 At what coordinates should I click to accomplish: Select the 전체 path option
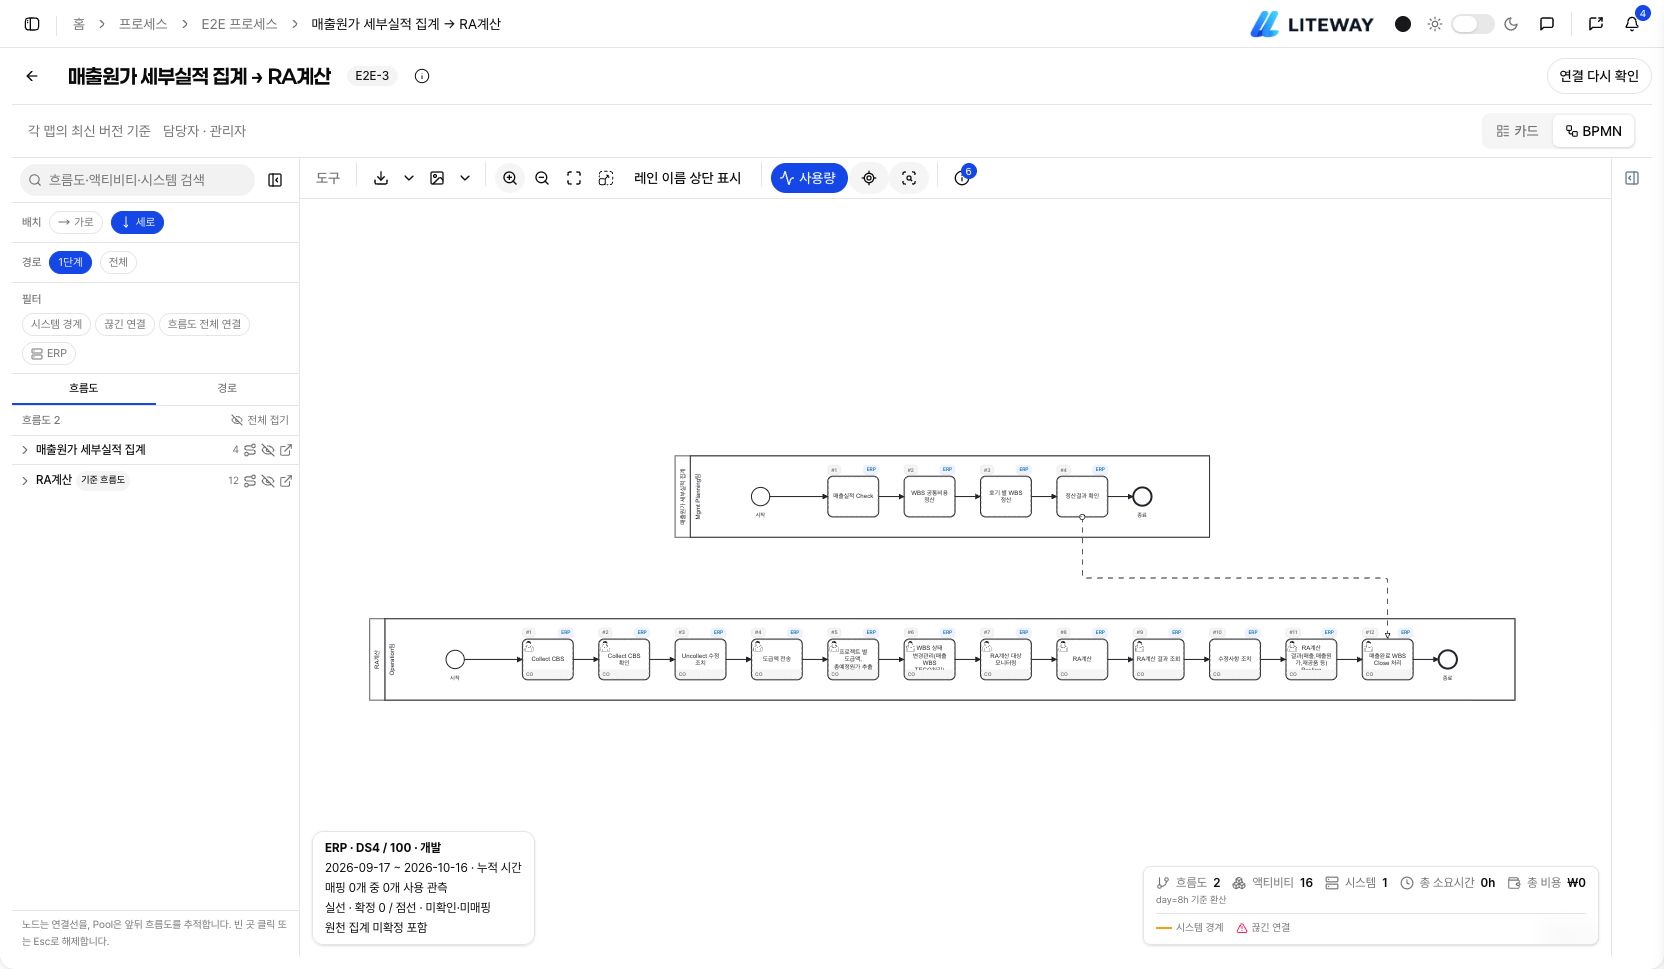pyautogui.click(x=118, y=262)
